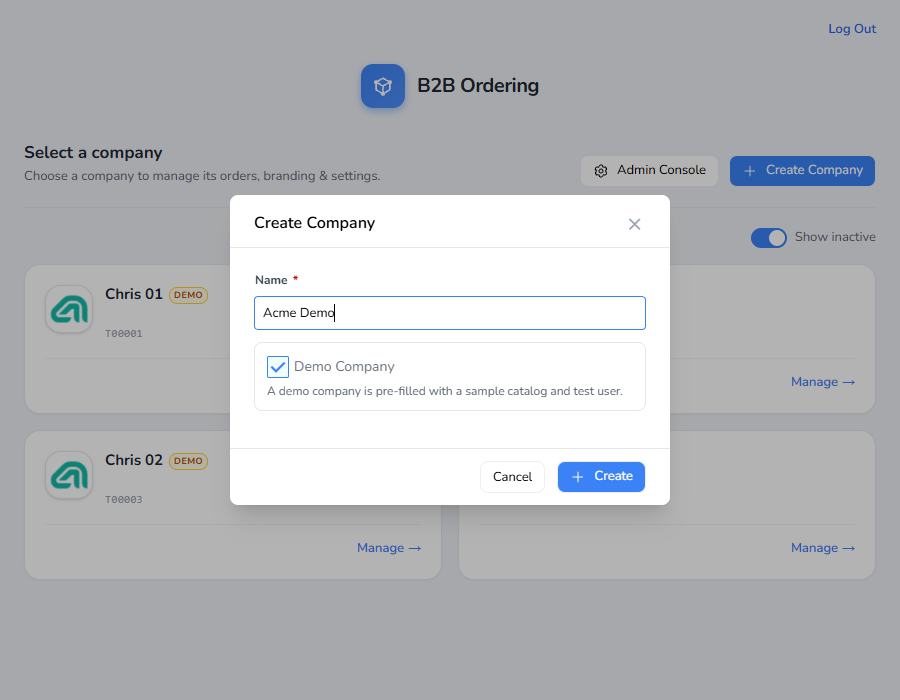Click the Cancel button in dialog
This screenshot has width=900, height=700.
coord(512,477)
